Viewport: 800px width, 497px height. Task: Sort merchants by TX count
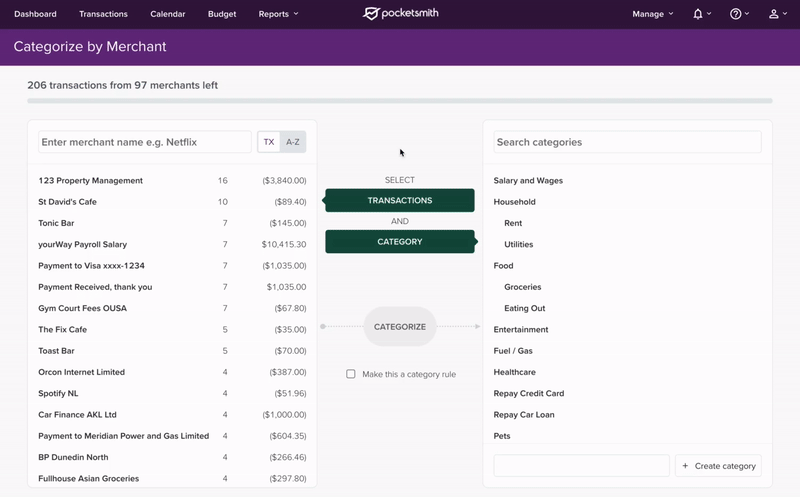pyautogui.click(x=269, y=142)
